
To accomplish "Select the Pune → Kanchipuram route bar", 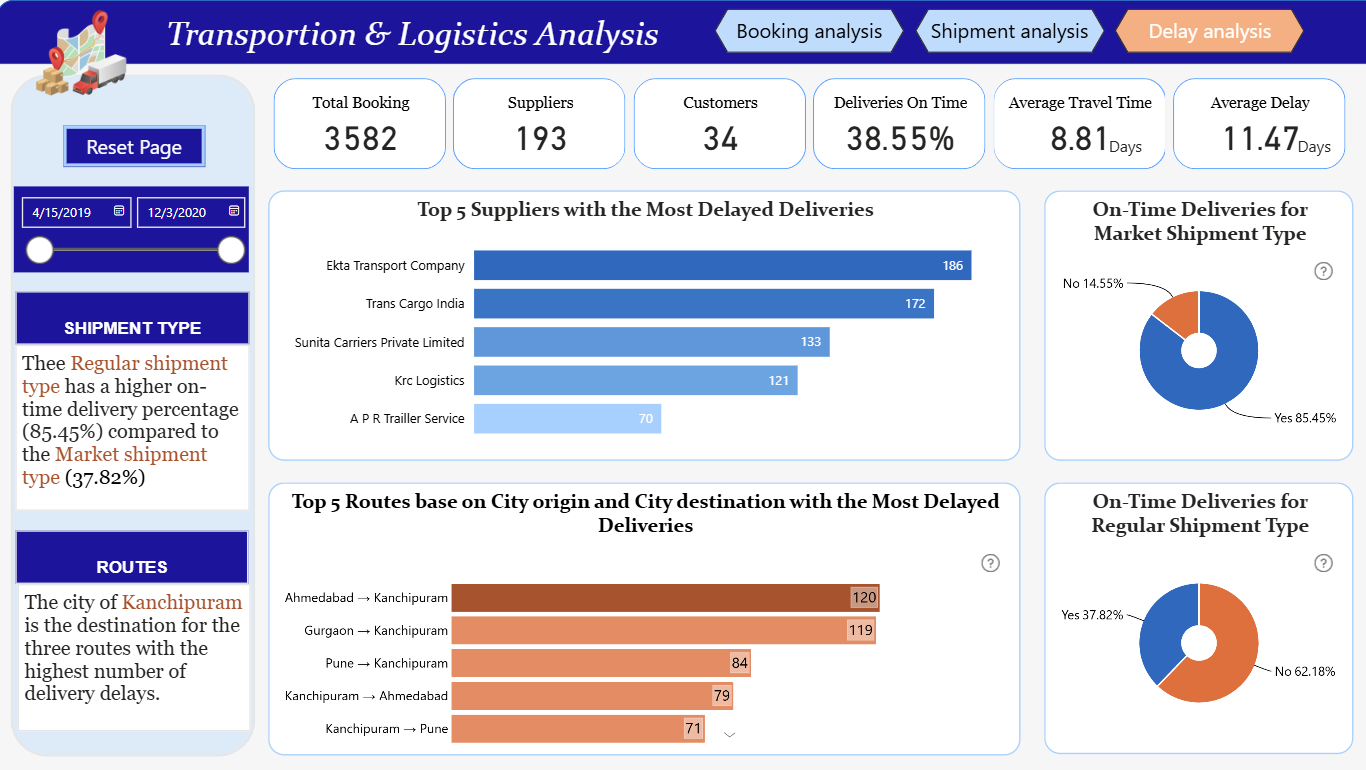I will [x=601, y=663].
